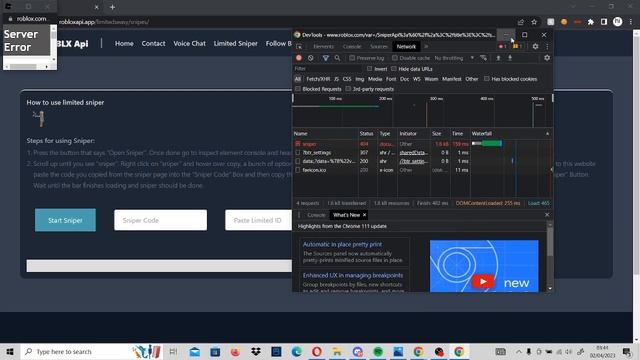Open Dropbox from taskbar
The image size is (640, 360).
(x=256, y=351)
